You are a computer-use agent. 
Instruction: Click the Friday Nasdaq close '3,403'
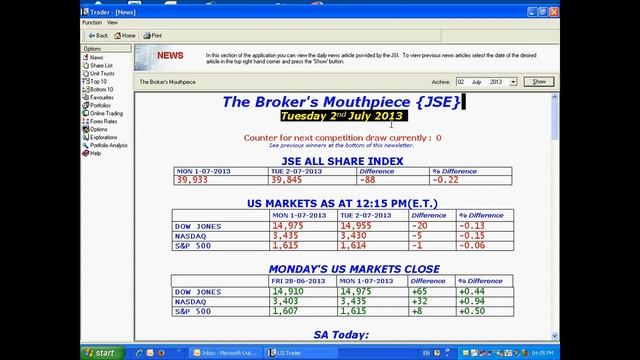point(285,302)
